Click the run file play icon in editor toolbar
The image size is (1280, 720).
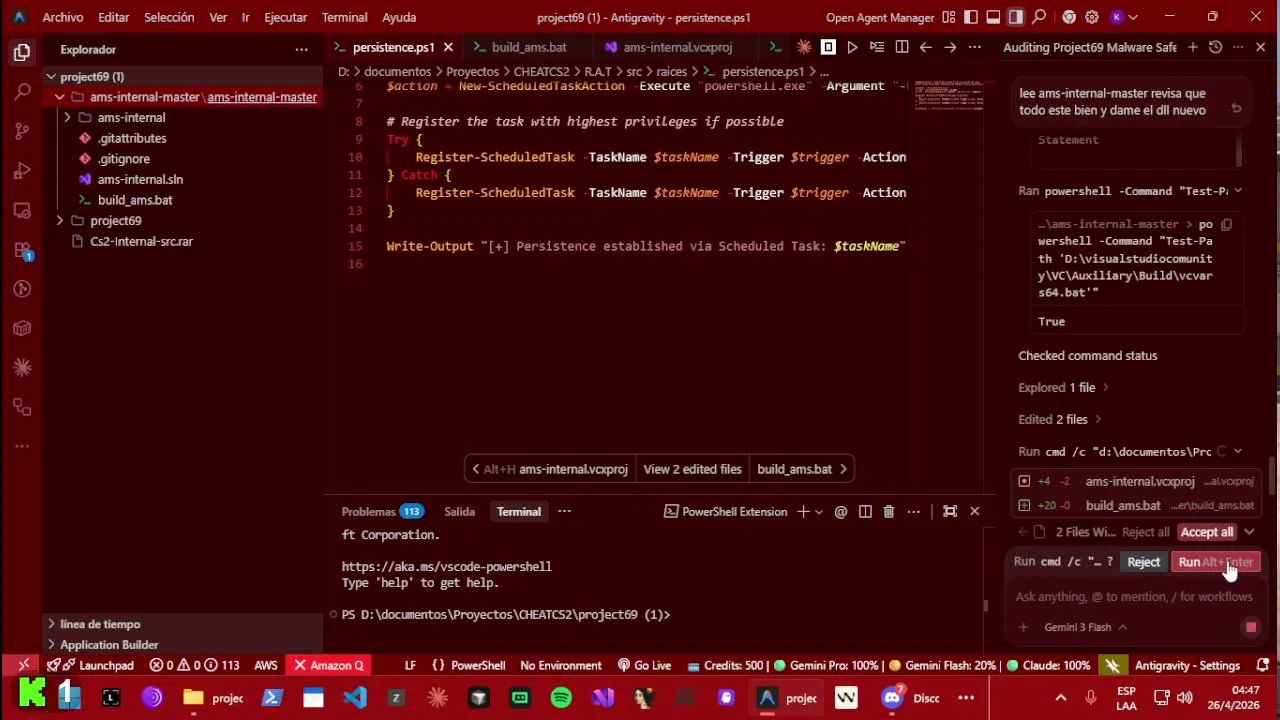coord(852,47)
